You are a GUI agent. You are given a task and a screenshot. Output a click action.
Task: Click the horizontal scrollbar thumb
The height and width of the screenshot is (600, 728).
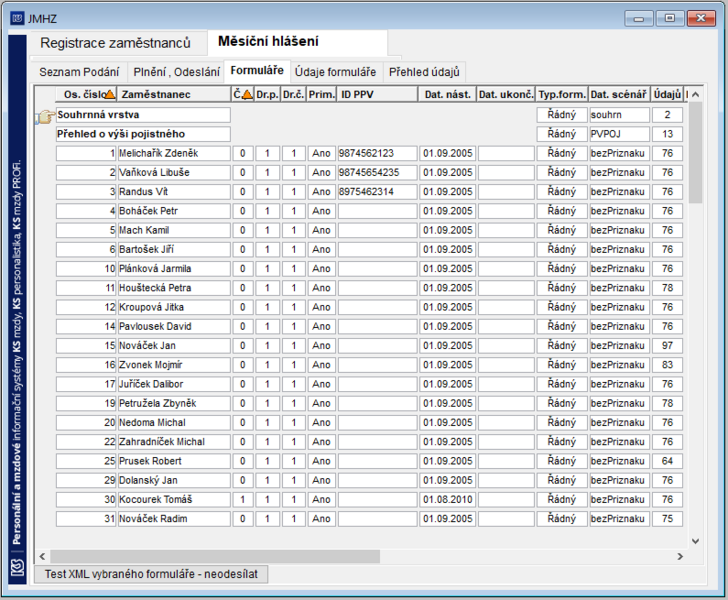[215, 556]
